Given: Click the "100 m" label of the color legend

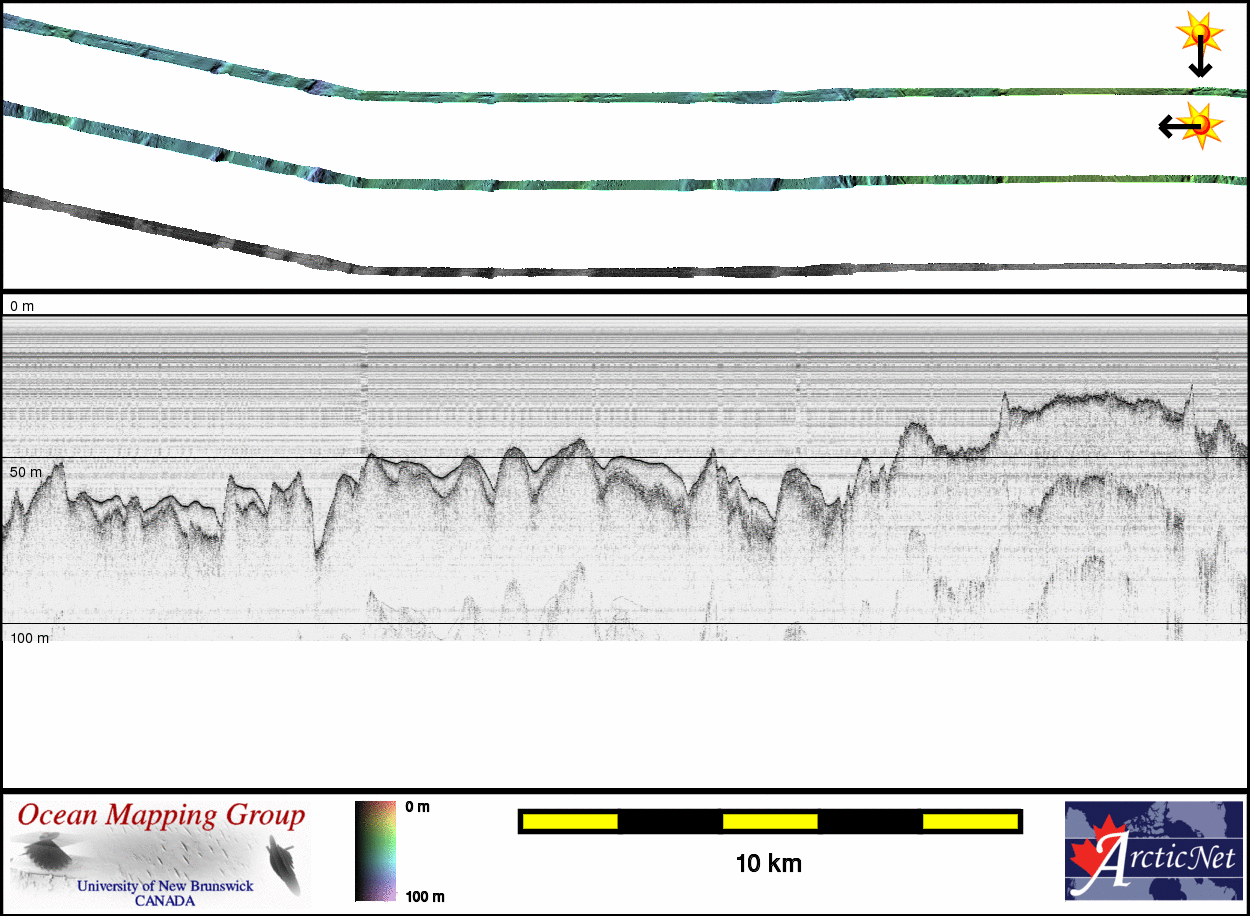Looking at the screenshot, I should coord(425,896).
